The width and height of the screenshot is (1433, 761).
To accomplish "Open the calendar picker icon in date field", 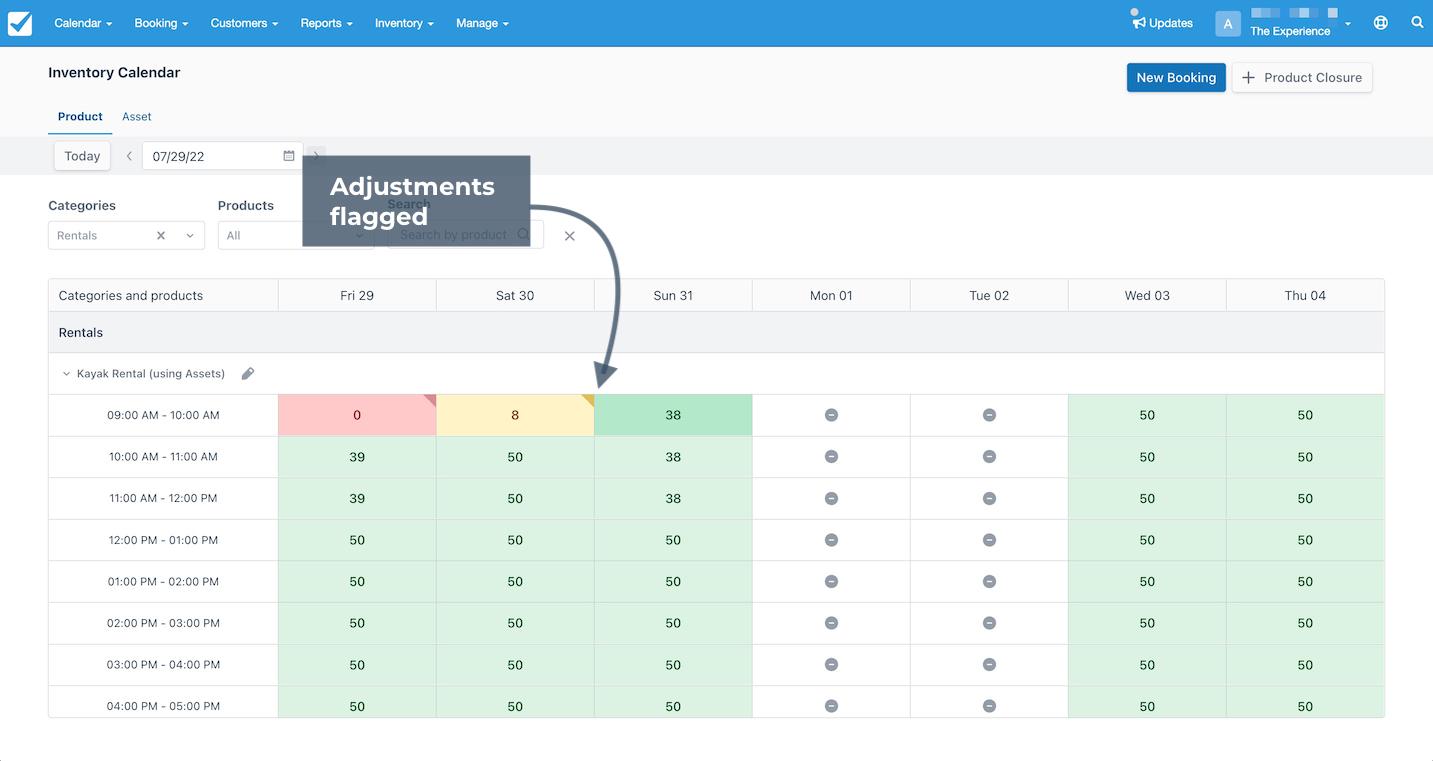I will pyautogui.click(x=289, y=156).
